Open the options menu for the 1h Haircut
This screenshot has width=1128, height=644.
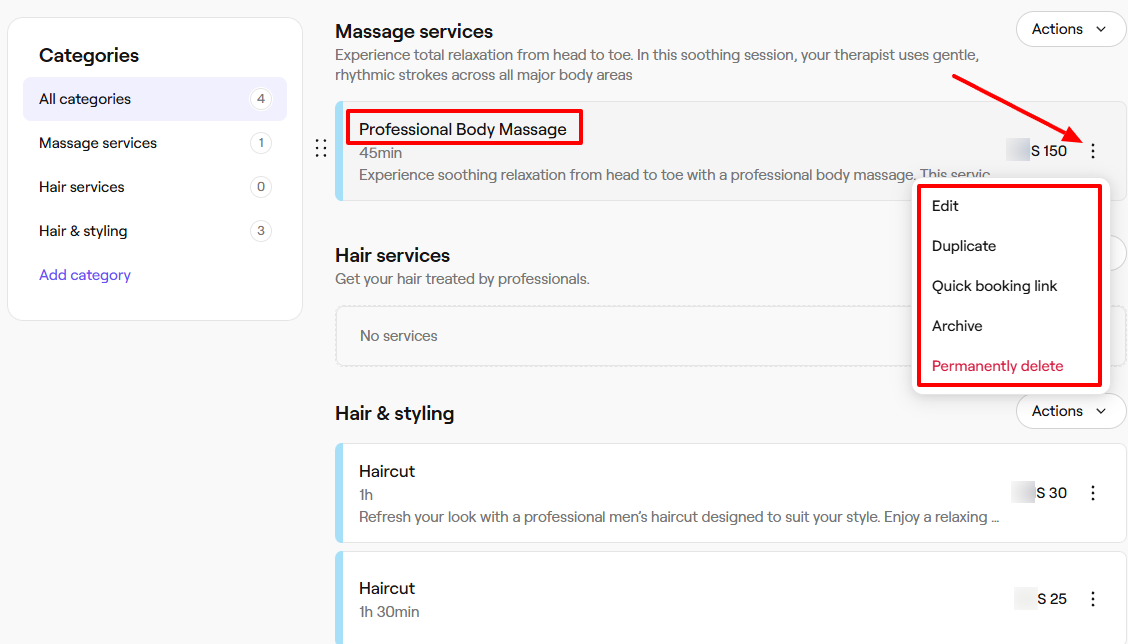click(1093, 492)
